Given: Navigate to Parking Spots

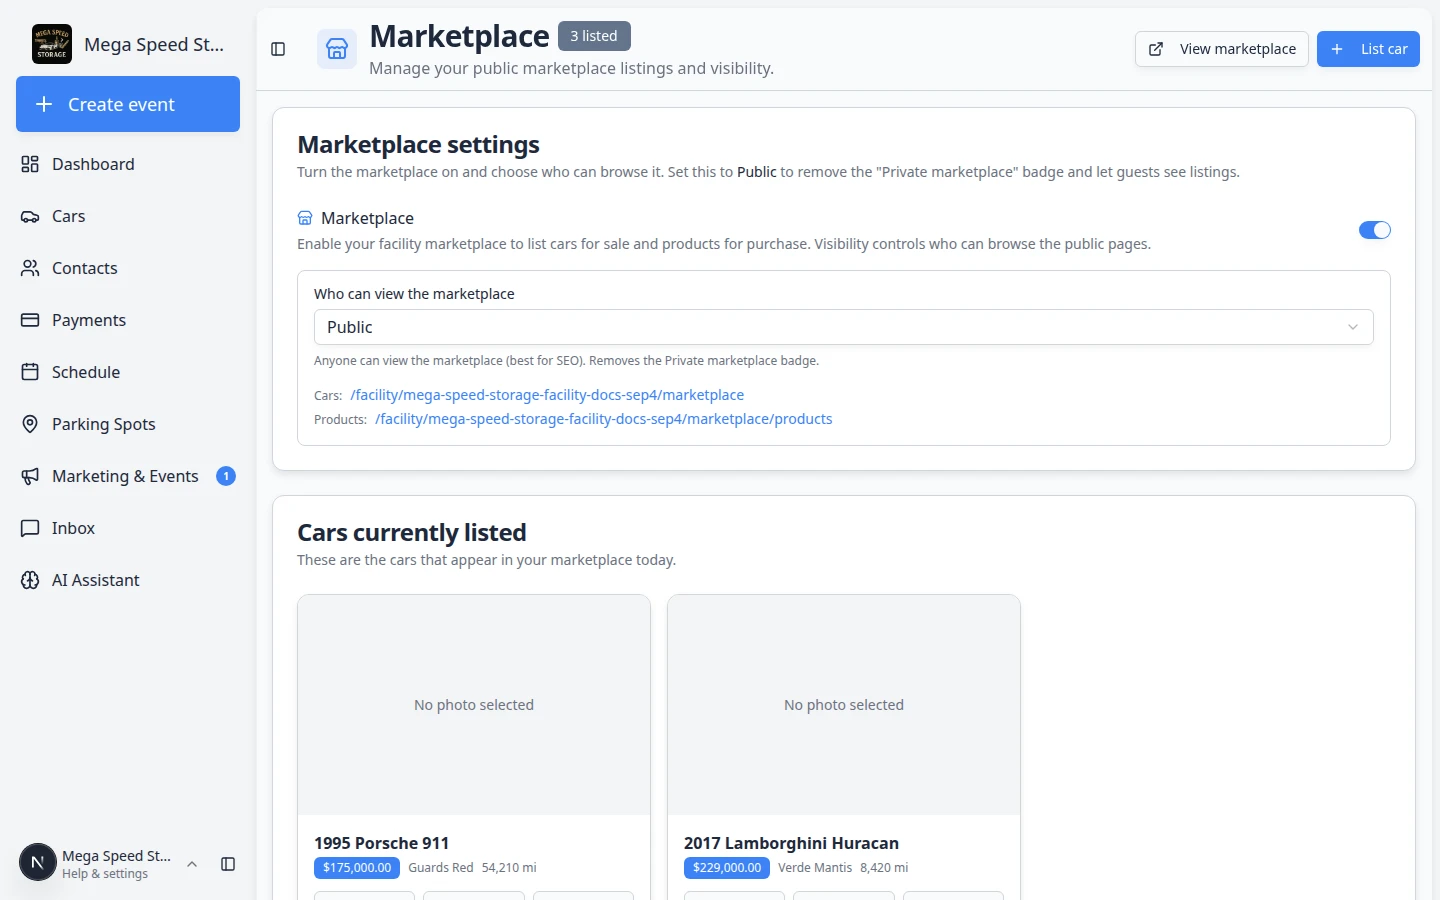Looking at the screenshot, I should point(128,424).
